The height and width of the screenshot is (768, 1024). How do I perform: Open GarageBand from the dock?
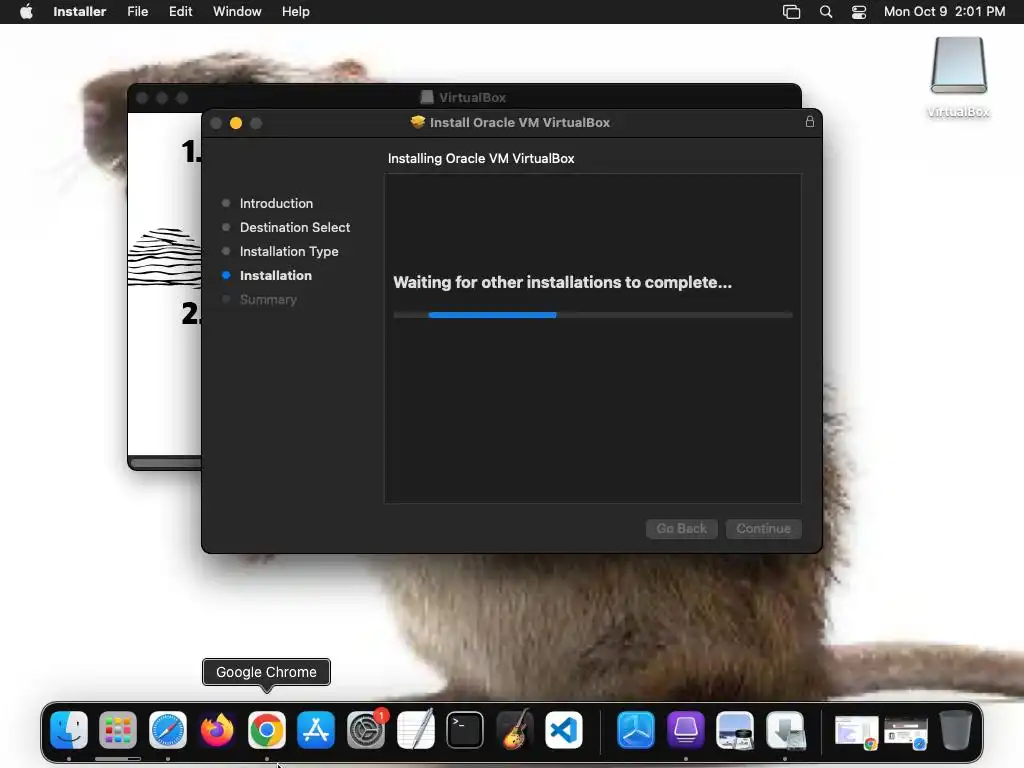click(515, 730)
